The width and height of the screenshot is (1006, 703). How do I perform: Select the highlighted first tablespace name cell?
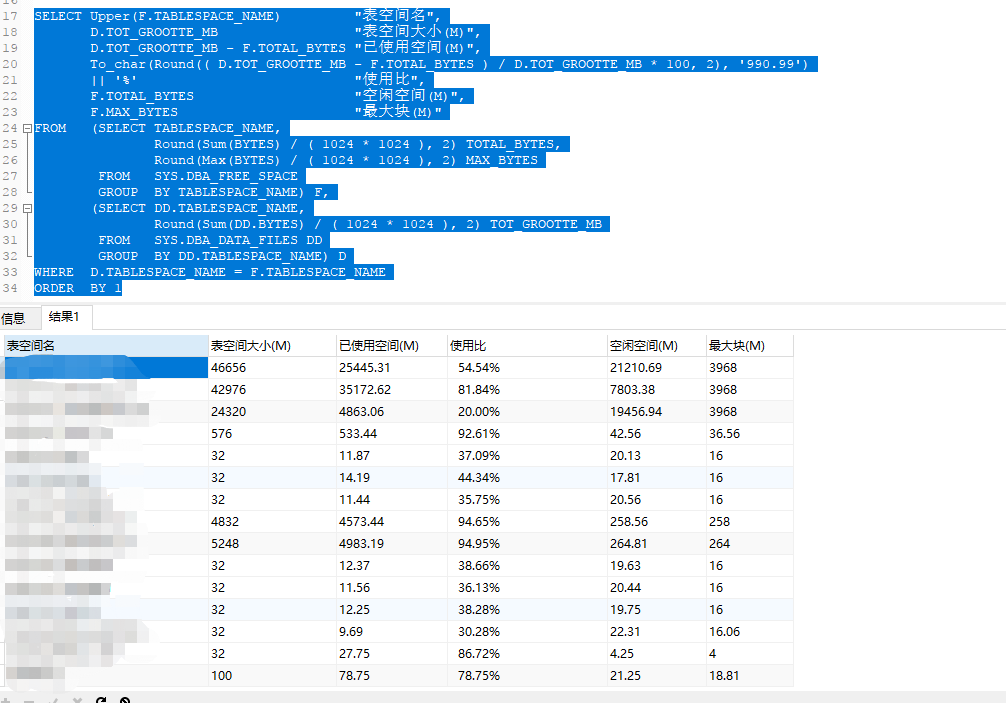pos(106,368)
